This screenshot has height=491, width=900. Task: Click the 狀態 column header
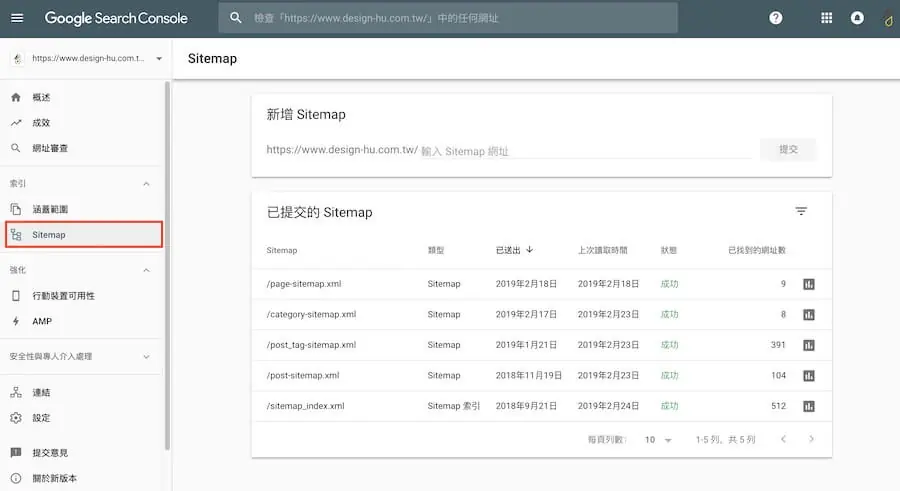[x=669, y=250]
